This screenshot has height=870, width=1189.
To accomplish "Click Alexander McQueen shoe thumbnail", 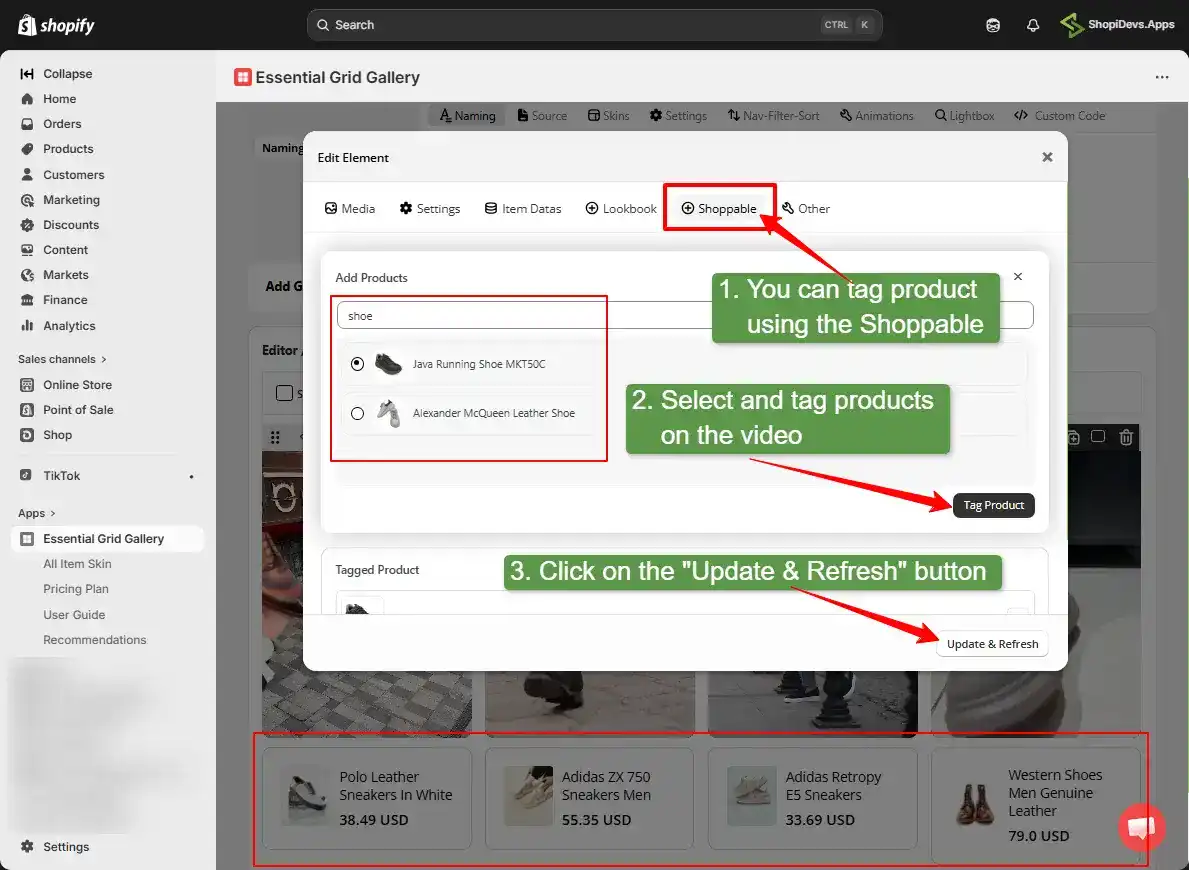I will point(388,413).
